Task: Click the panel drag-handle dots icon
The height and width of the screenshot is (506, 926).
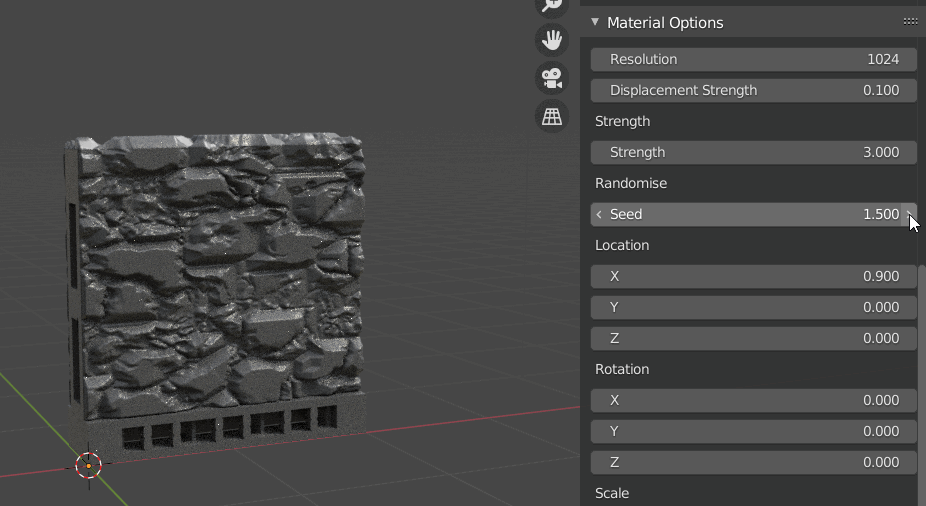Action: [910, 22]
